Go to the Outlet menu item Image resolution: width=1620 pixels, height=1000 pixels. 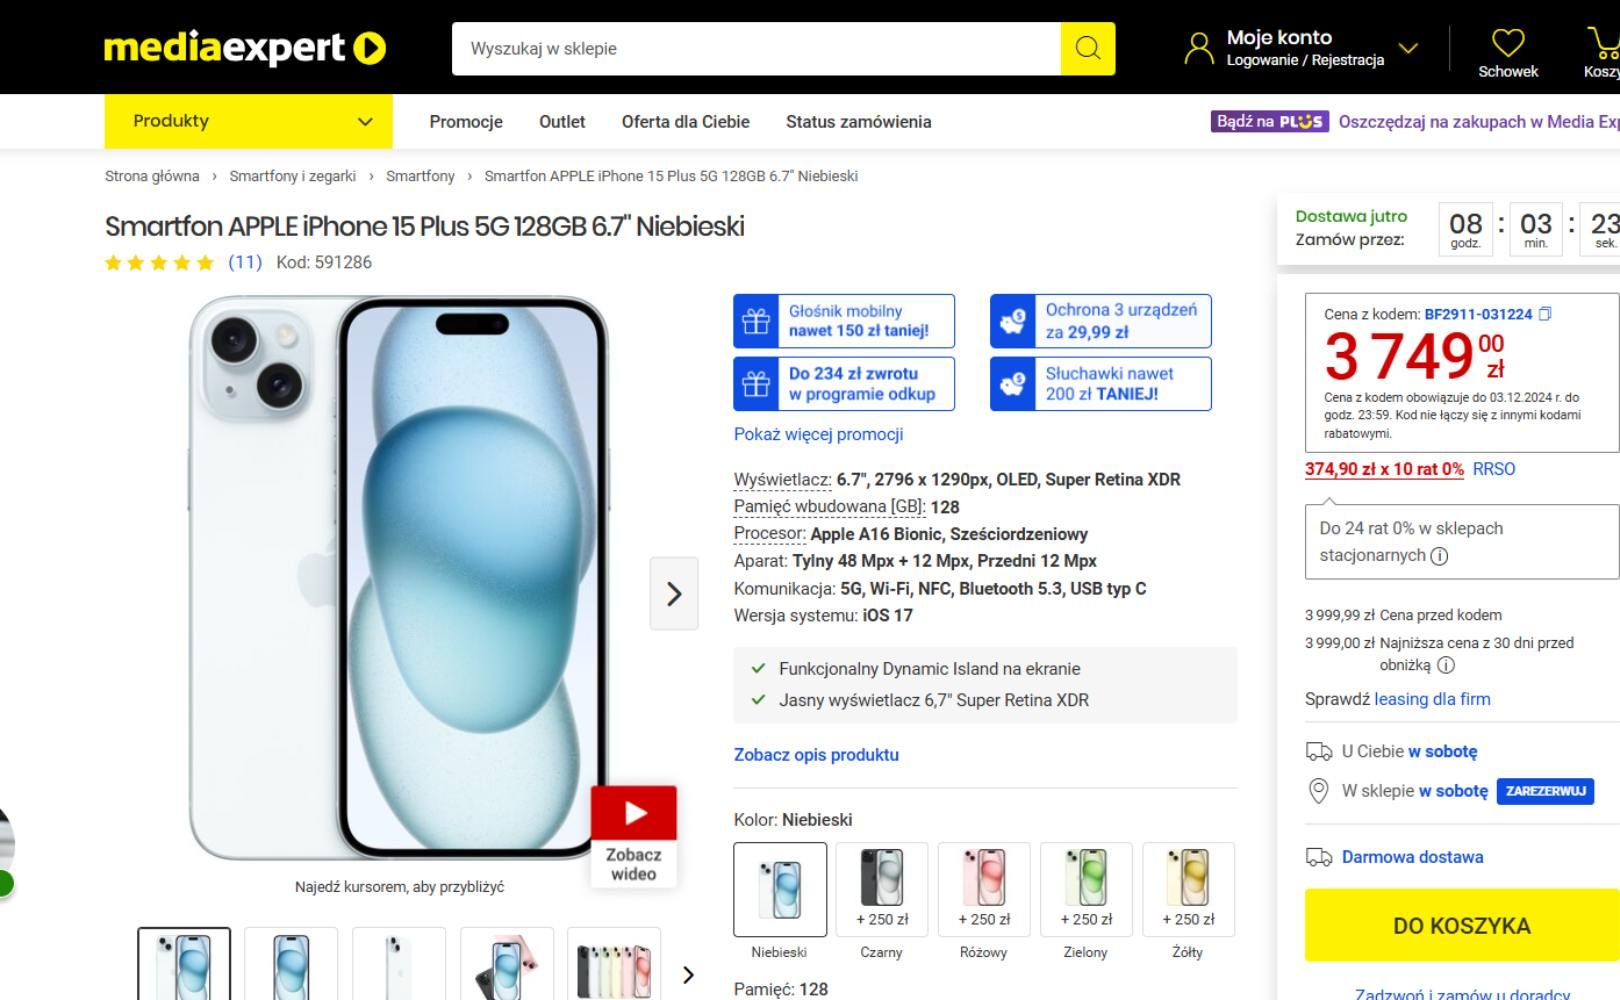(x=562, y=122)
